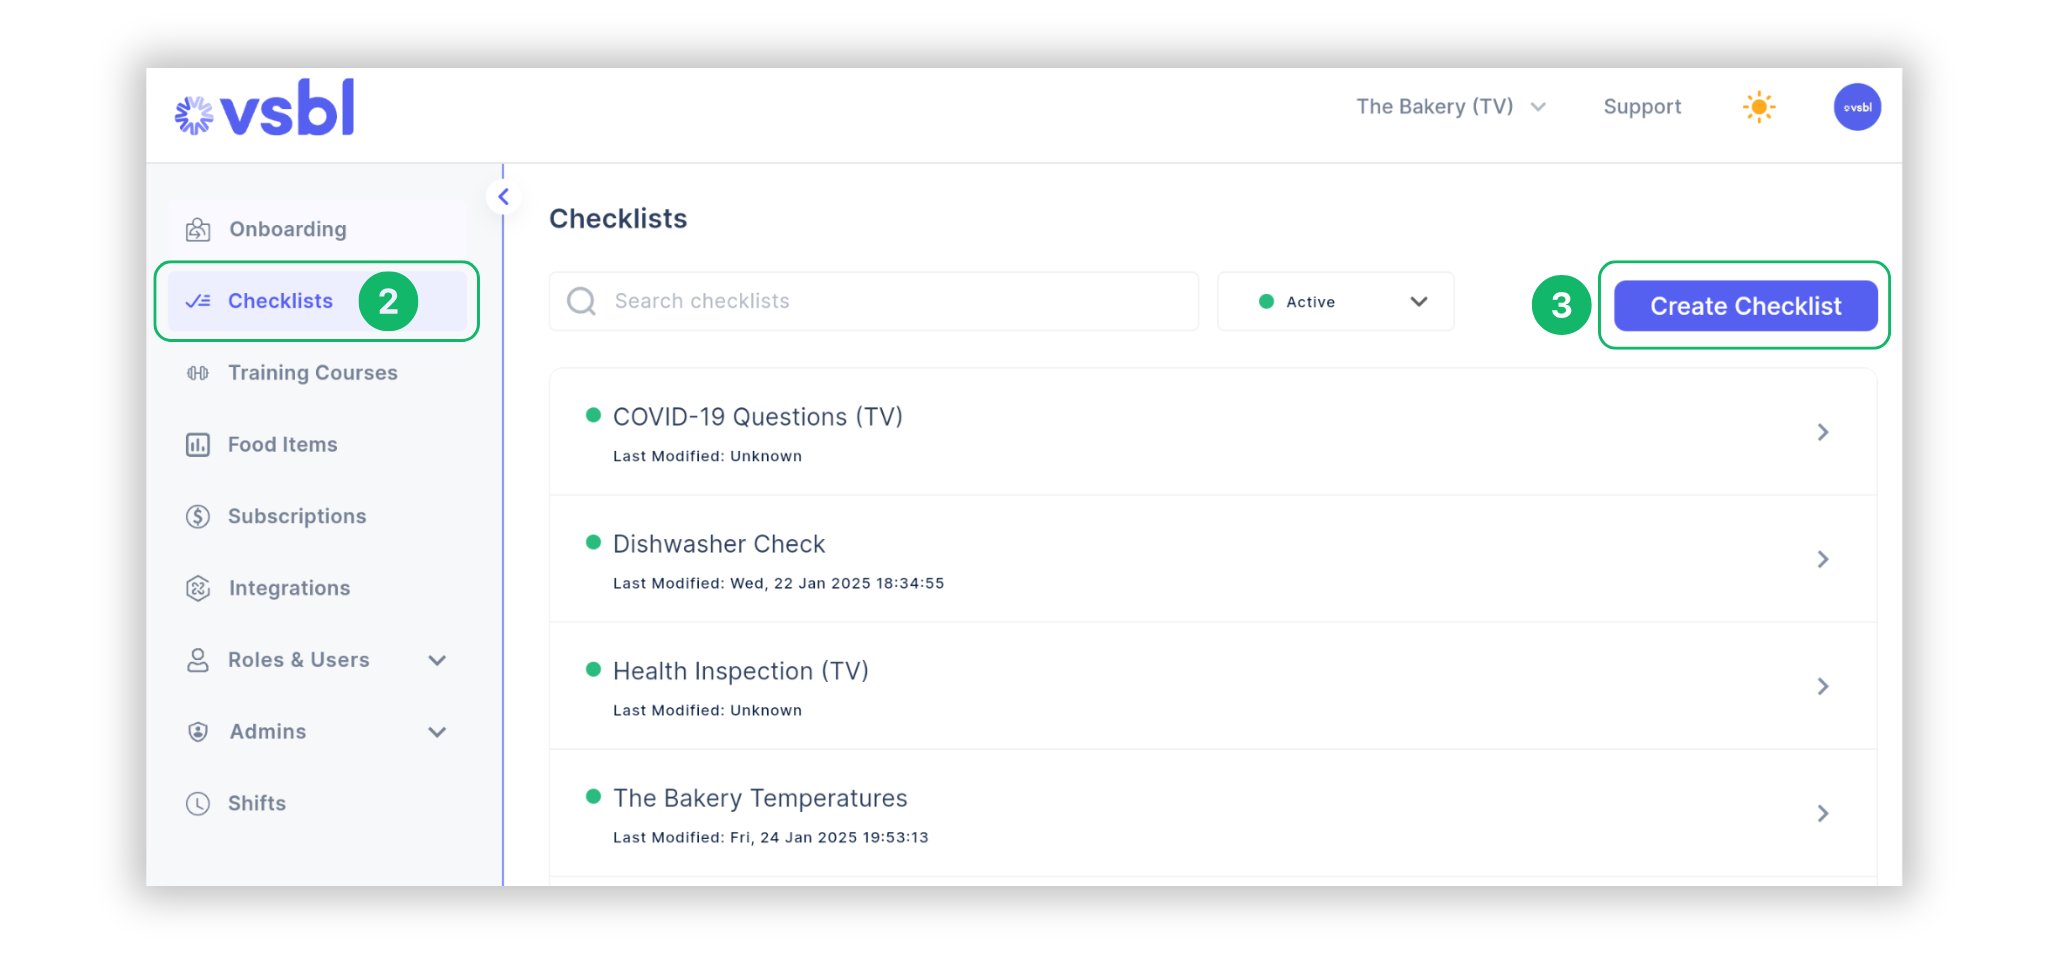Select the Onboarding sidebar icon
2048x954 pixels.
click(x=198, y=228)
